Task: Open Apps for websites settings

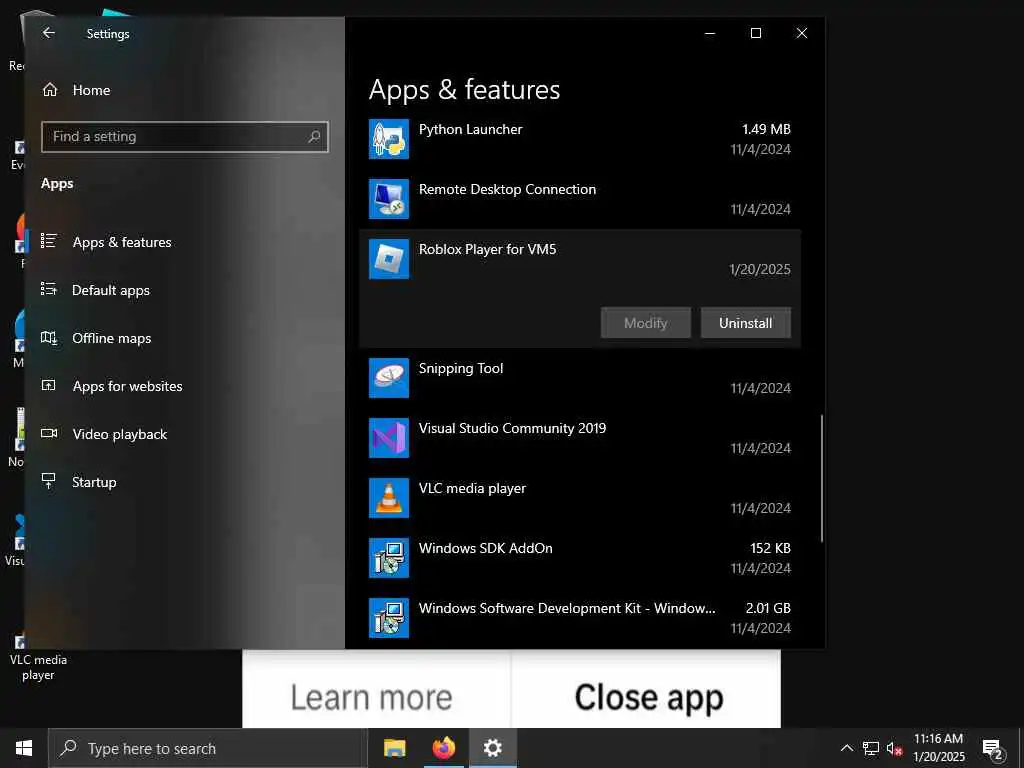Action: 127,387
